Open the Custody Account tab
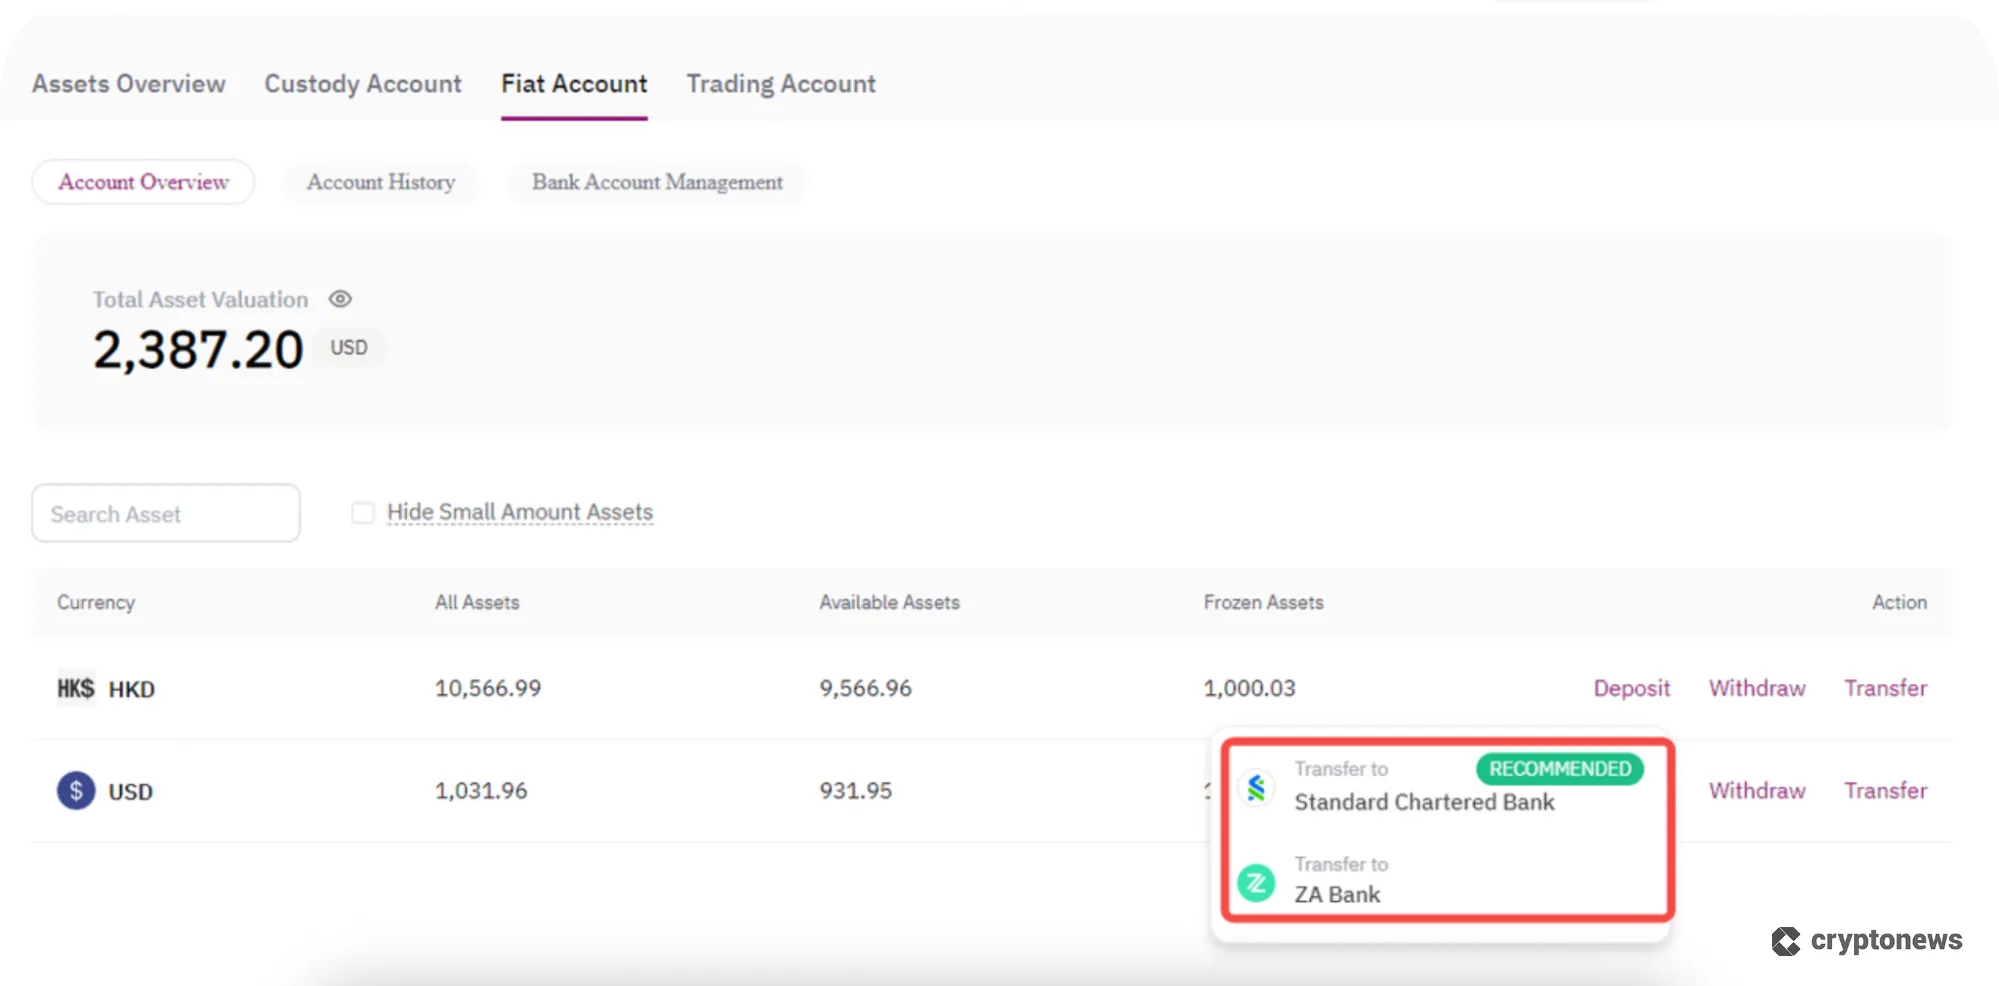Screen dimensions: 1999x986 click(x=362, y=84)
